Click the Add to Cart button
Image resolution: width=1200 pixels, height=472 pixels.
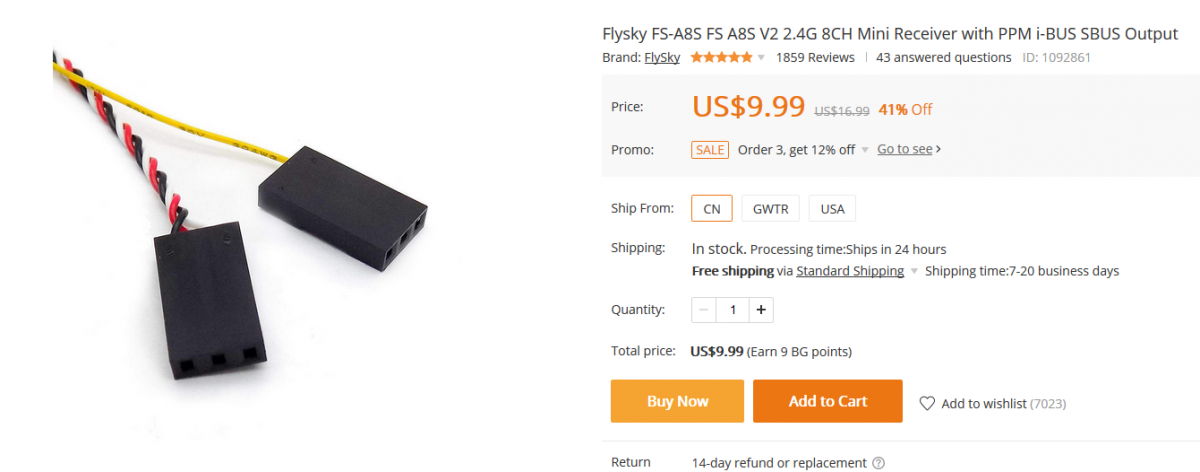pyautogui.click(x=828, y=401)
